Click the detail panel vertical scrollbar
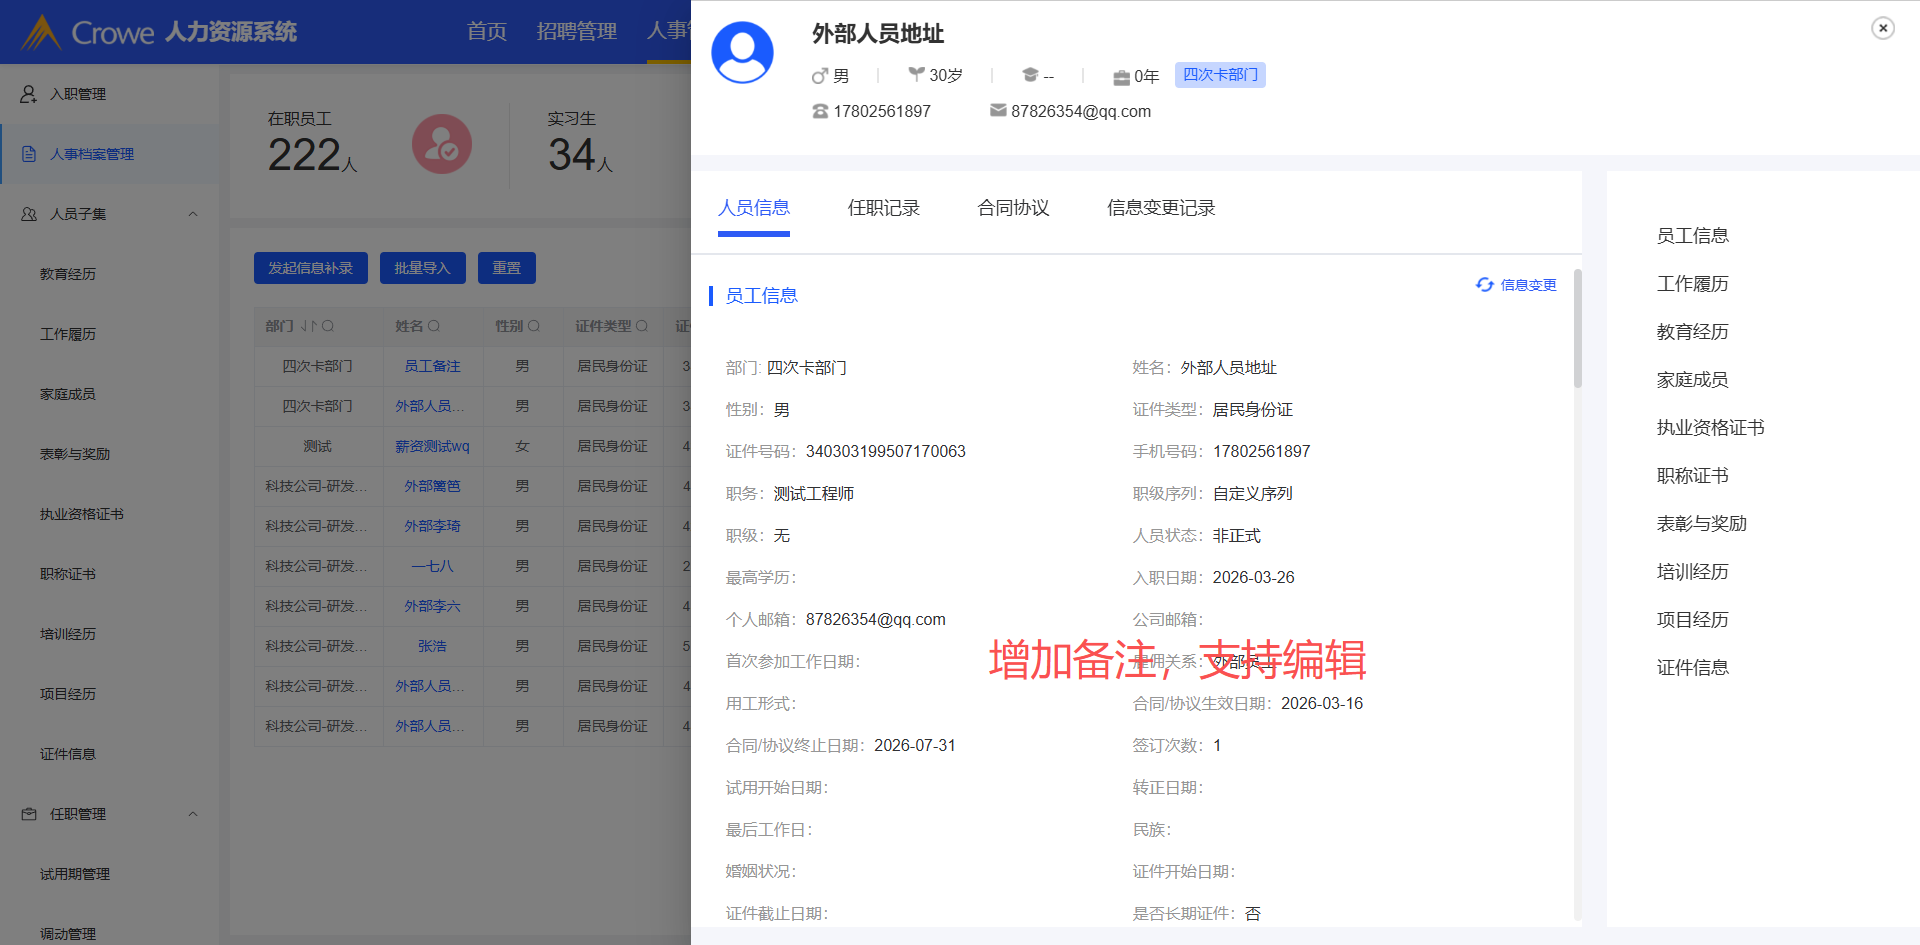 (1578, 330)
